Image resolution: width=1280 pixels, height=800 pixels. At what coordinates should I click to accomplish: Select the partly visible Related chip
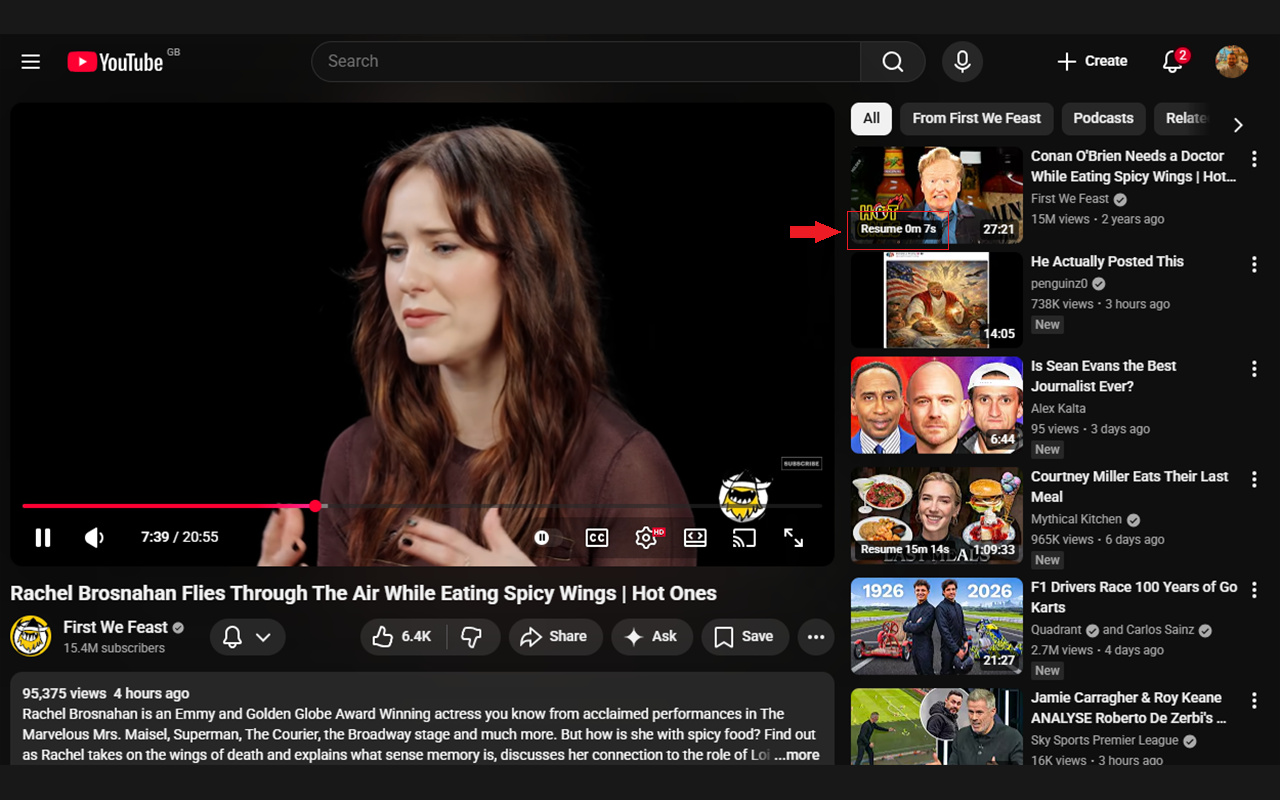(x=1185, y=118)
